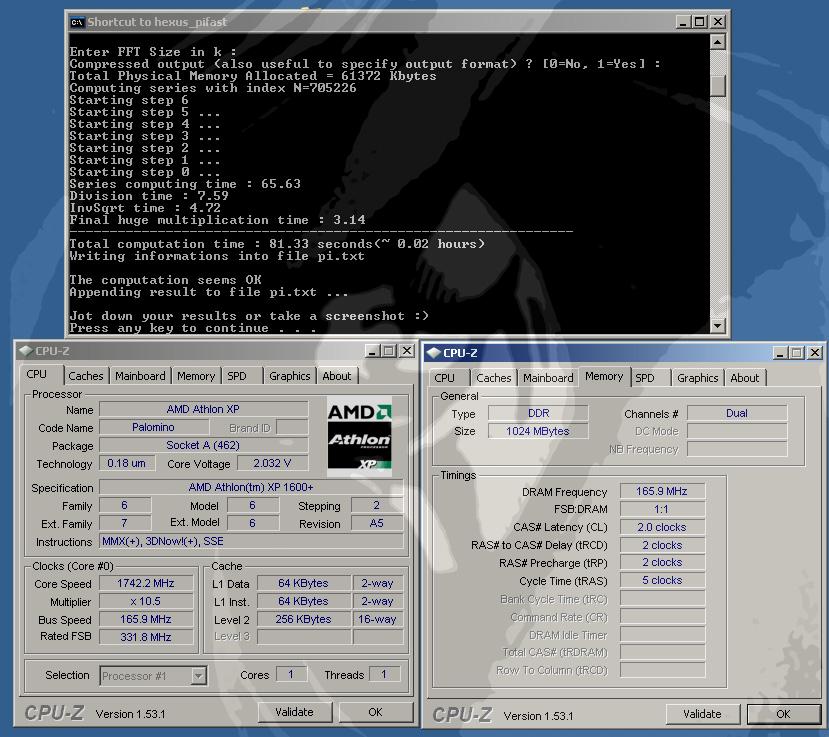This screenshot has width=829, height=737.
Task: Click OK button in right CPU-Z window
Action: 784,714
